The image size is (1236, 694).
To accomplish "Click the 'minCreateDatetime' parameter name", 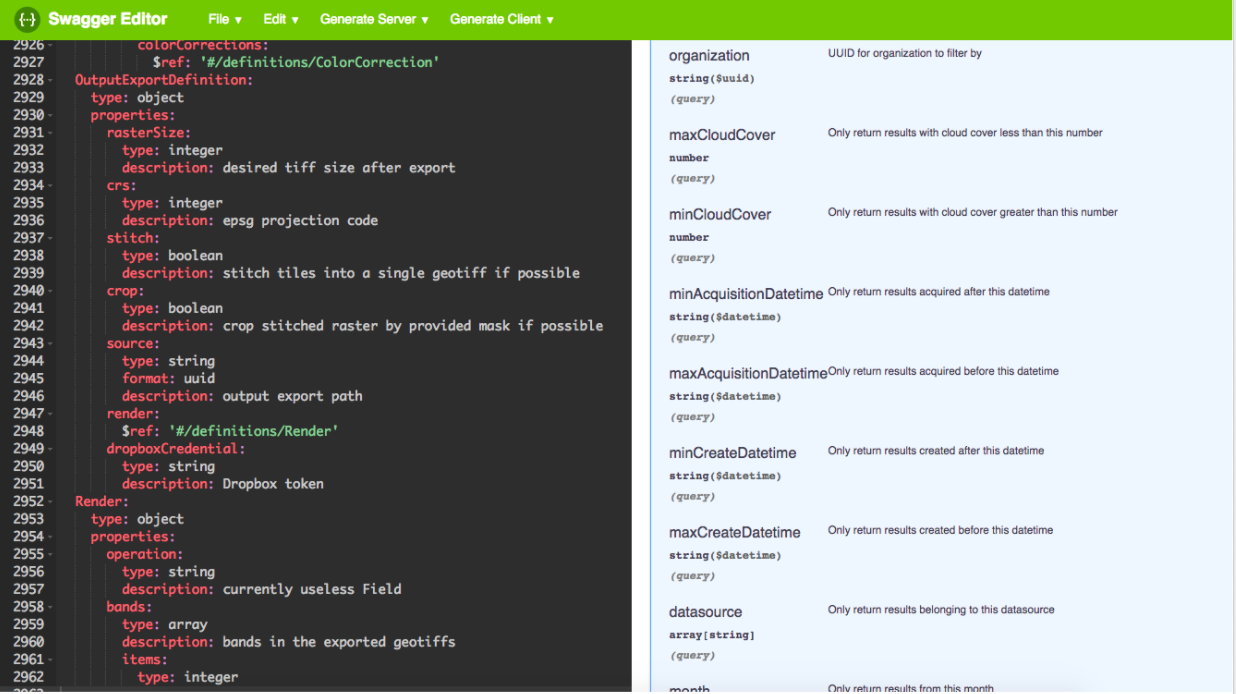I will [x=733, y=453].
